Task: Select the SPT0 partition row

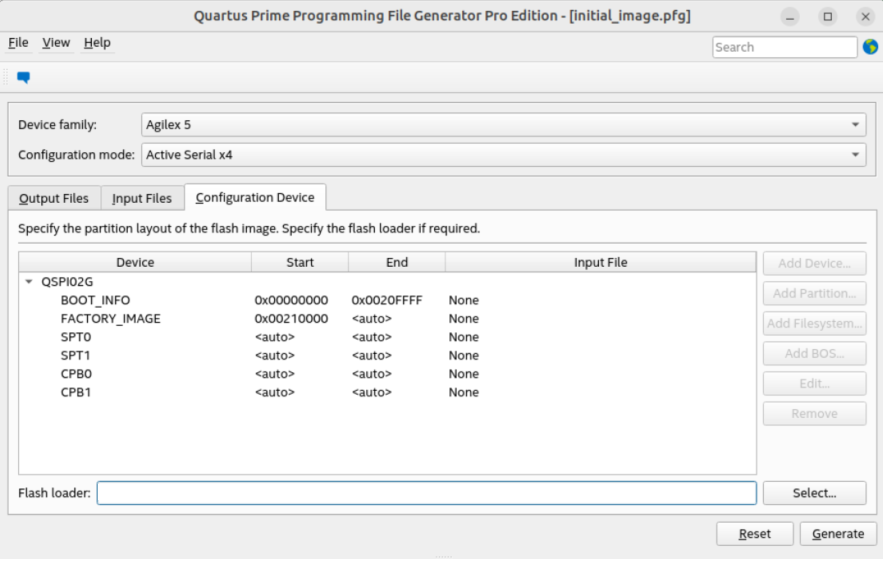Action: 75,337
